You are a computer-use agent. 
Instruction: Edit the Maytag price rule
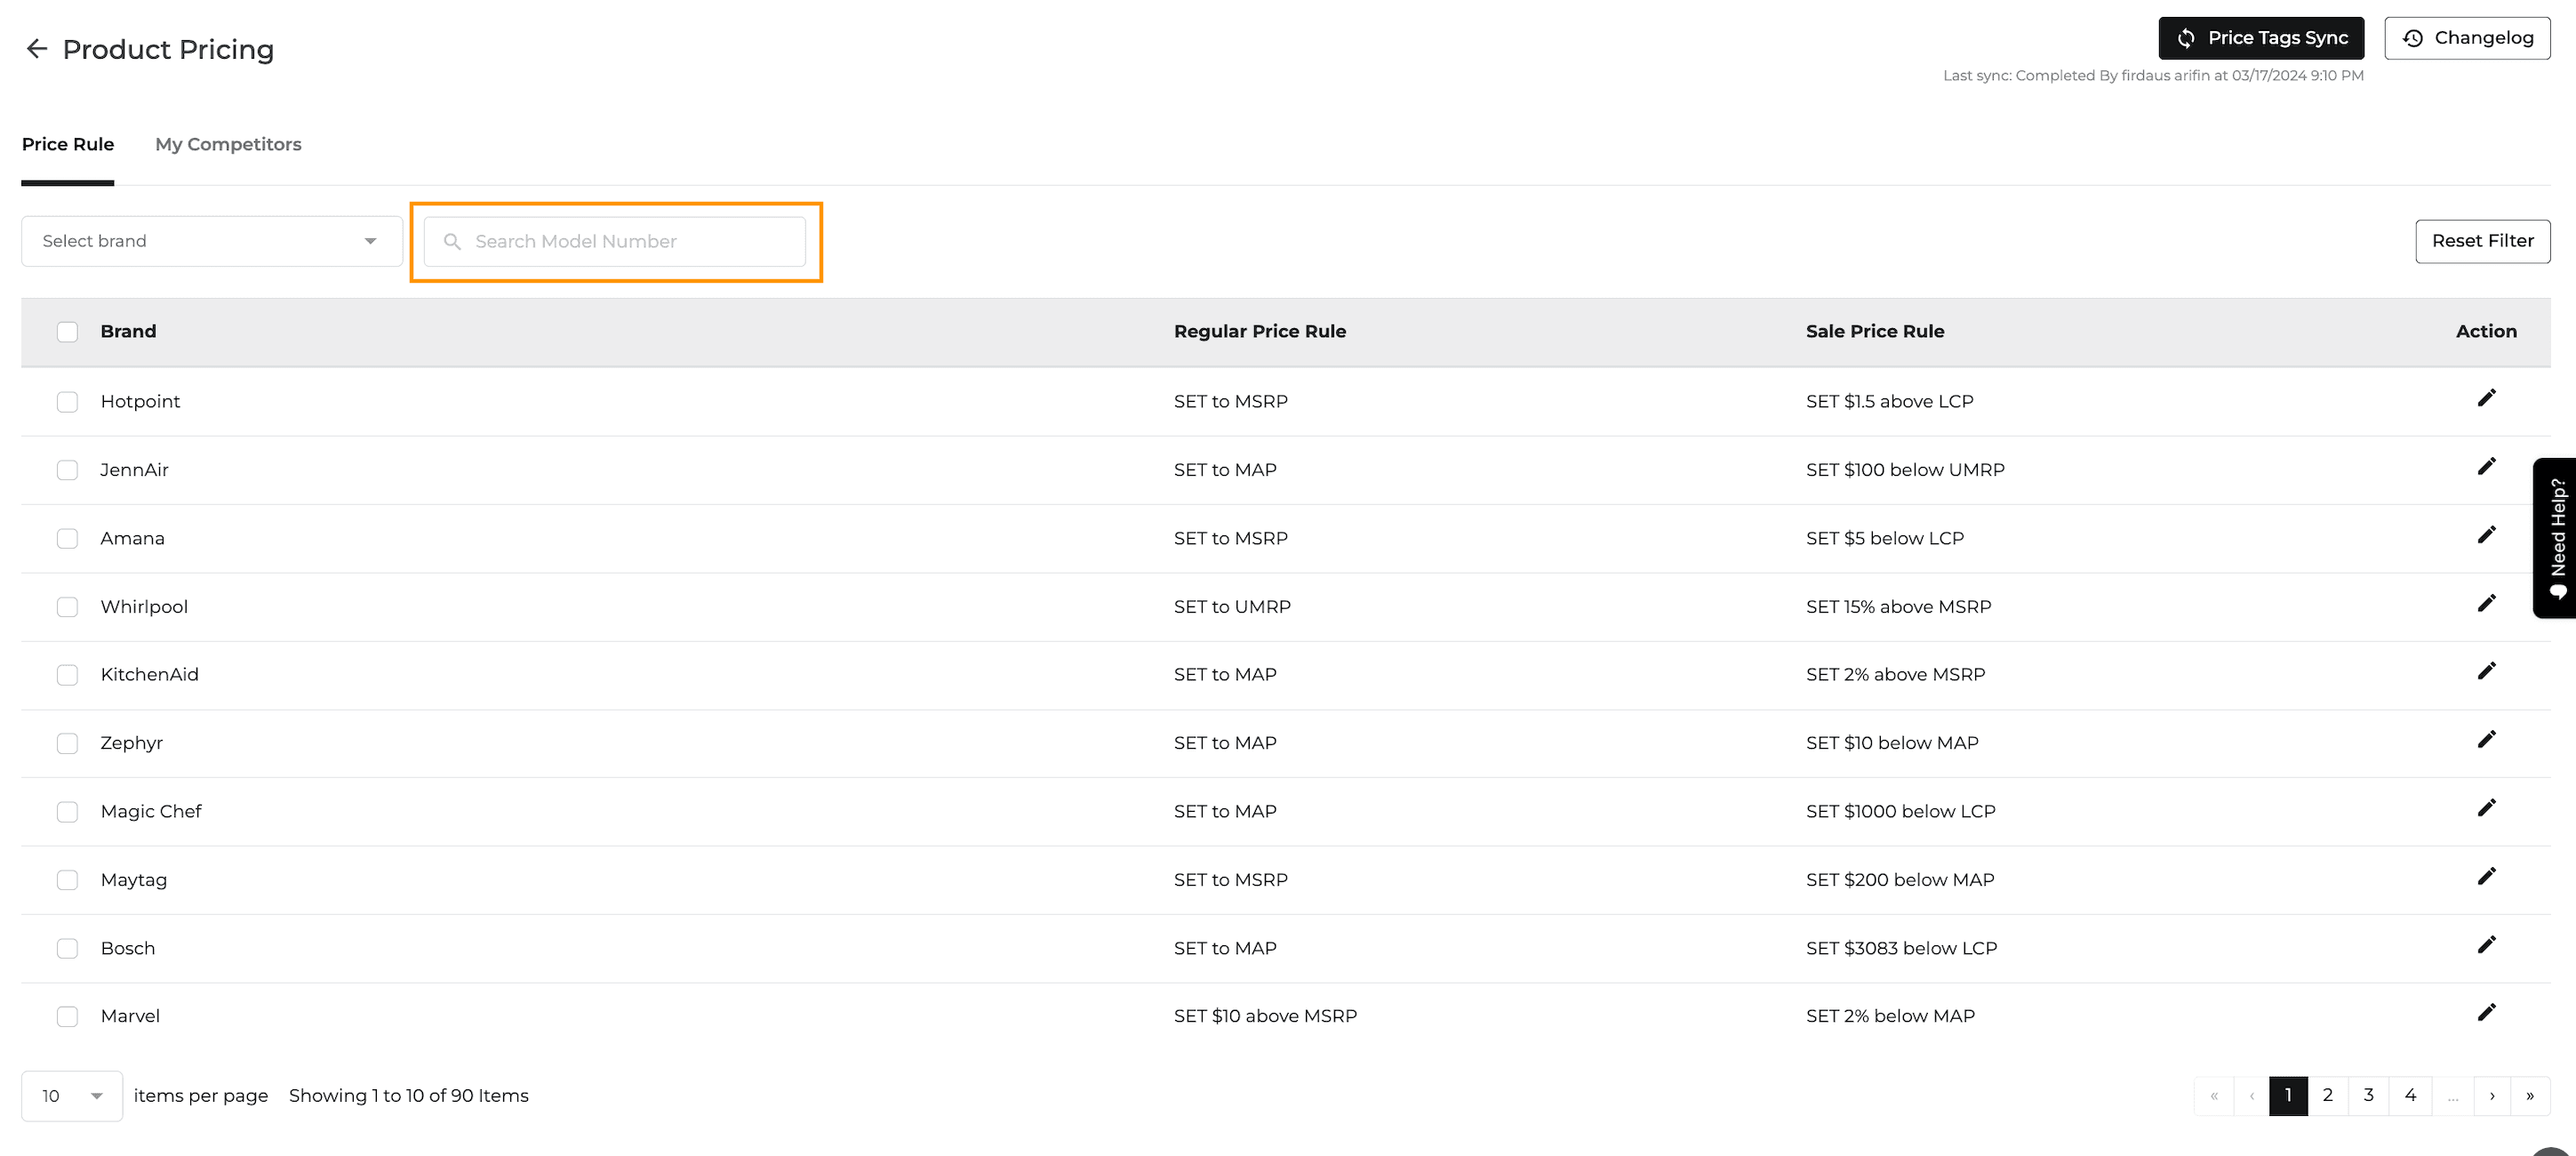[2486, 877]
